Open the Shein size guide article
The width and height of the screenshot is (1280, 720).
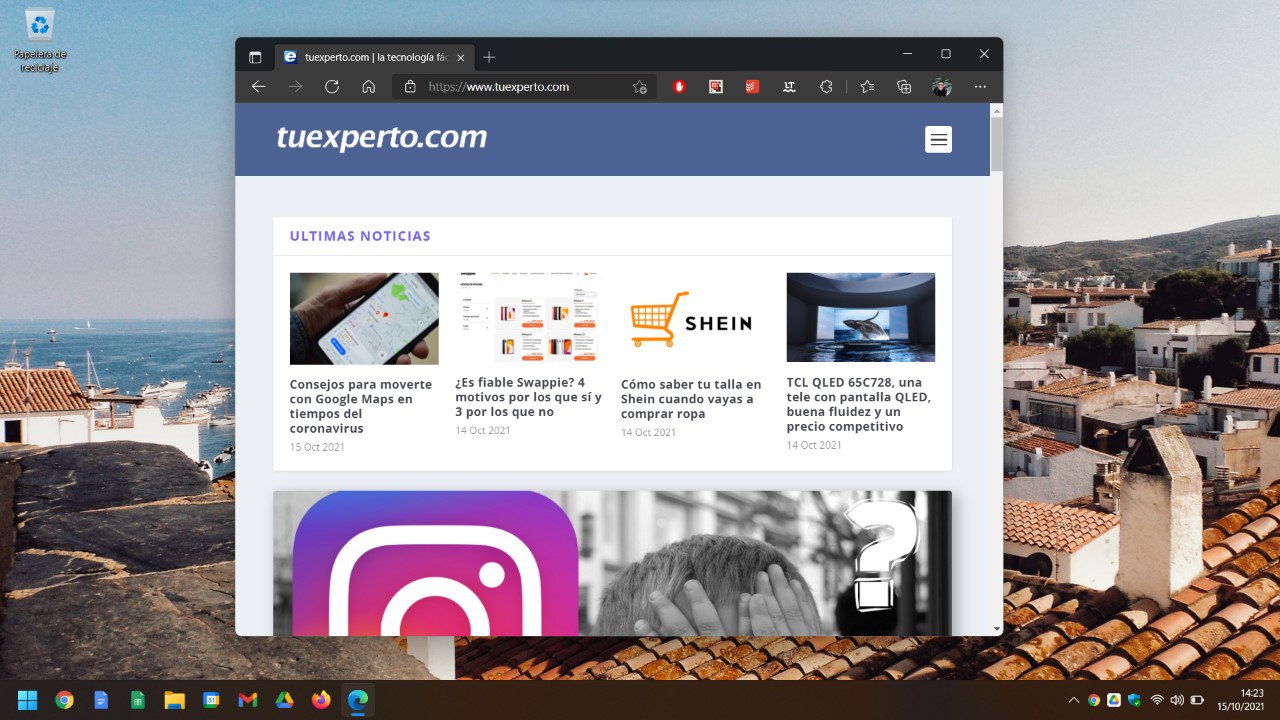691,399
